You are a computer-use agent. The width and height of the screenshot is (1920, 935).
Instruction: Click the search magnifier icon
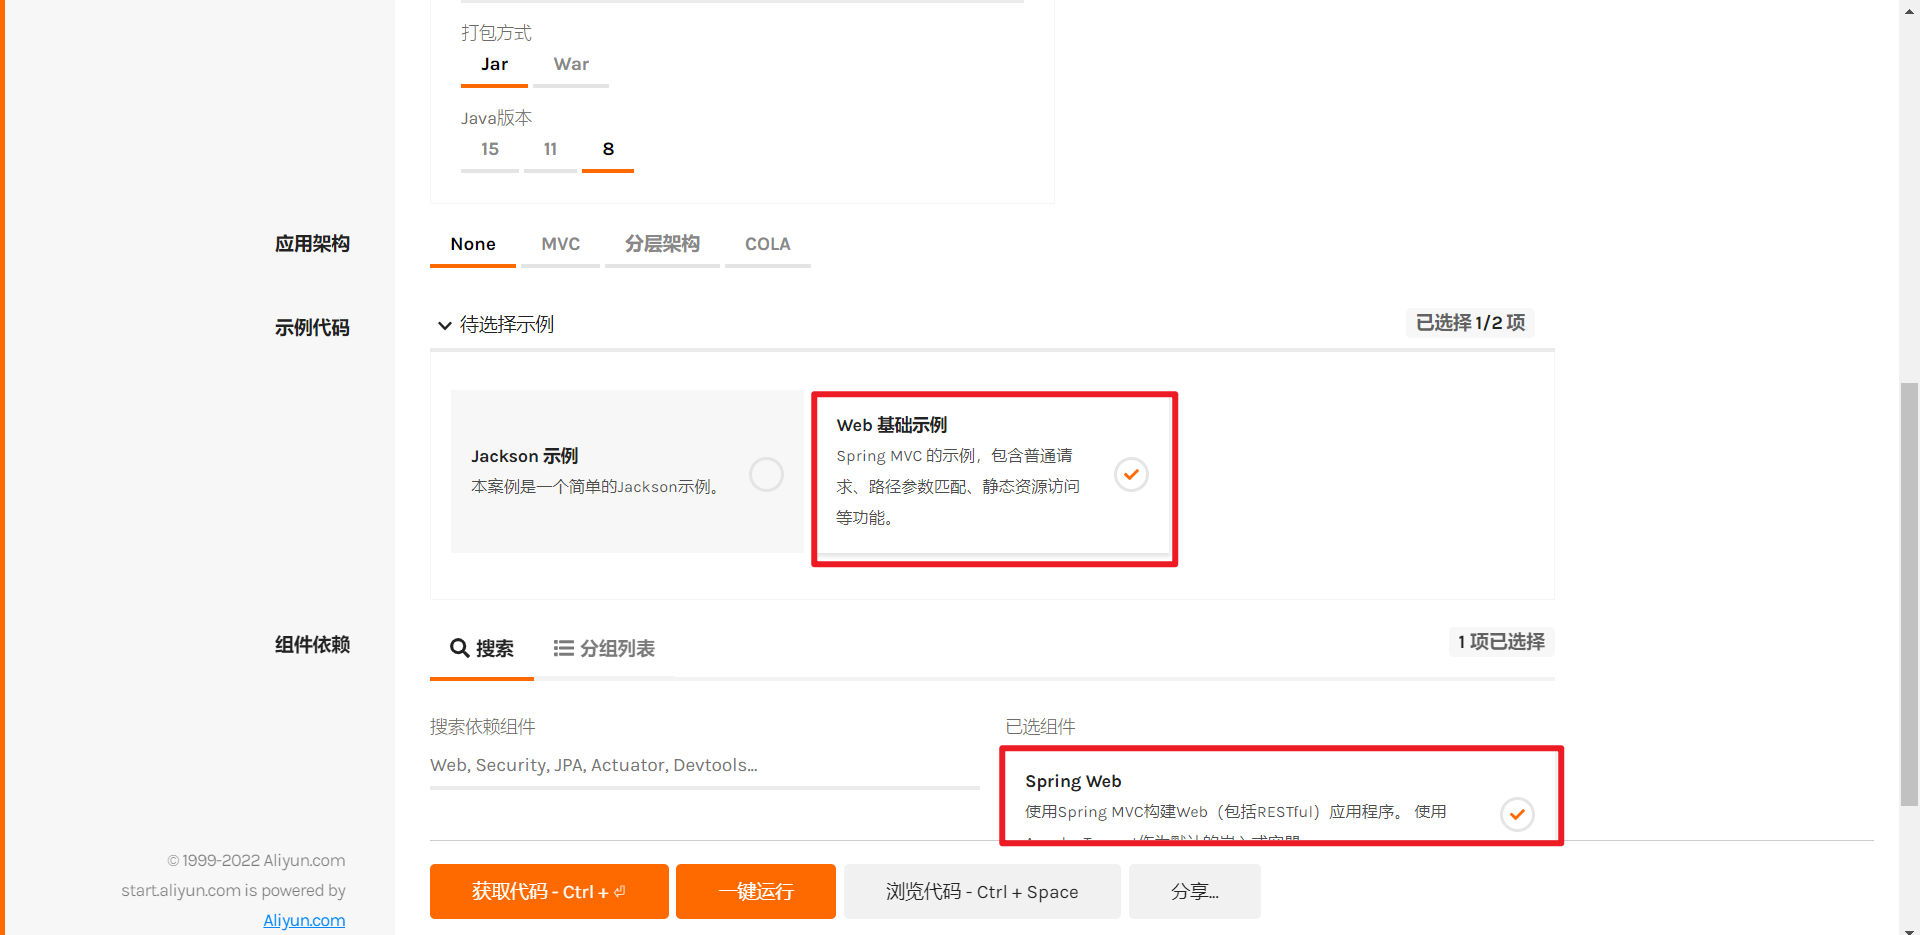(x=460, y=648)
